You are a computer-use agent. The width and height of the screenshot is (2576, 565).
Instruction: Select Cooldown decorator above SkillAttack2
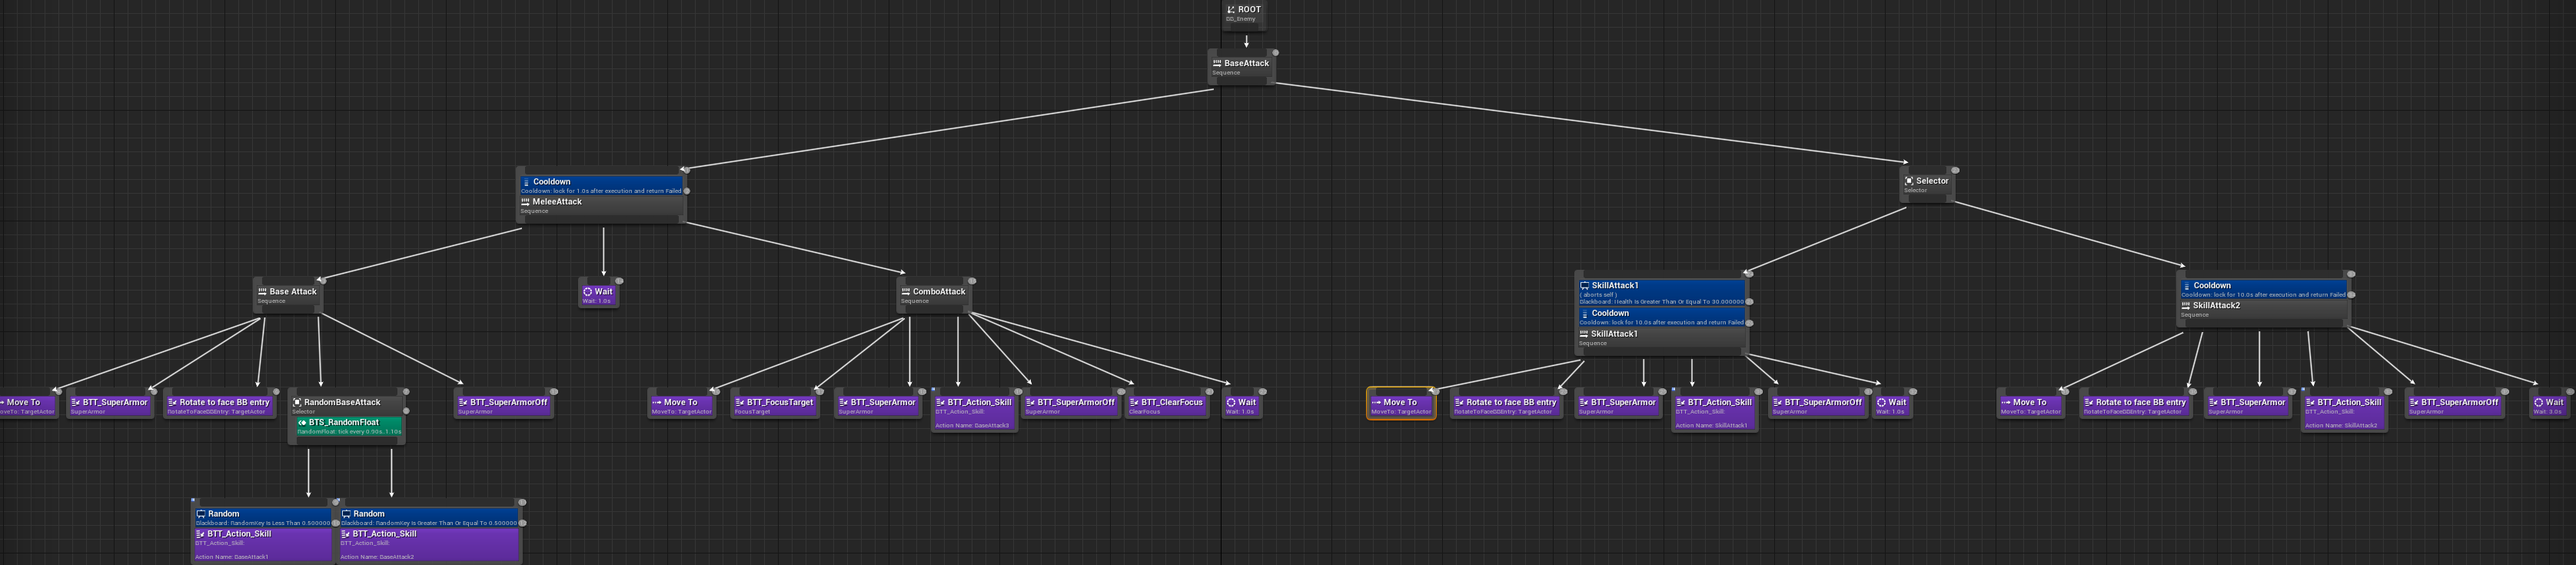coord(2263,289)
